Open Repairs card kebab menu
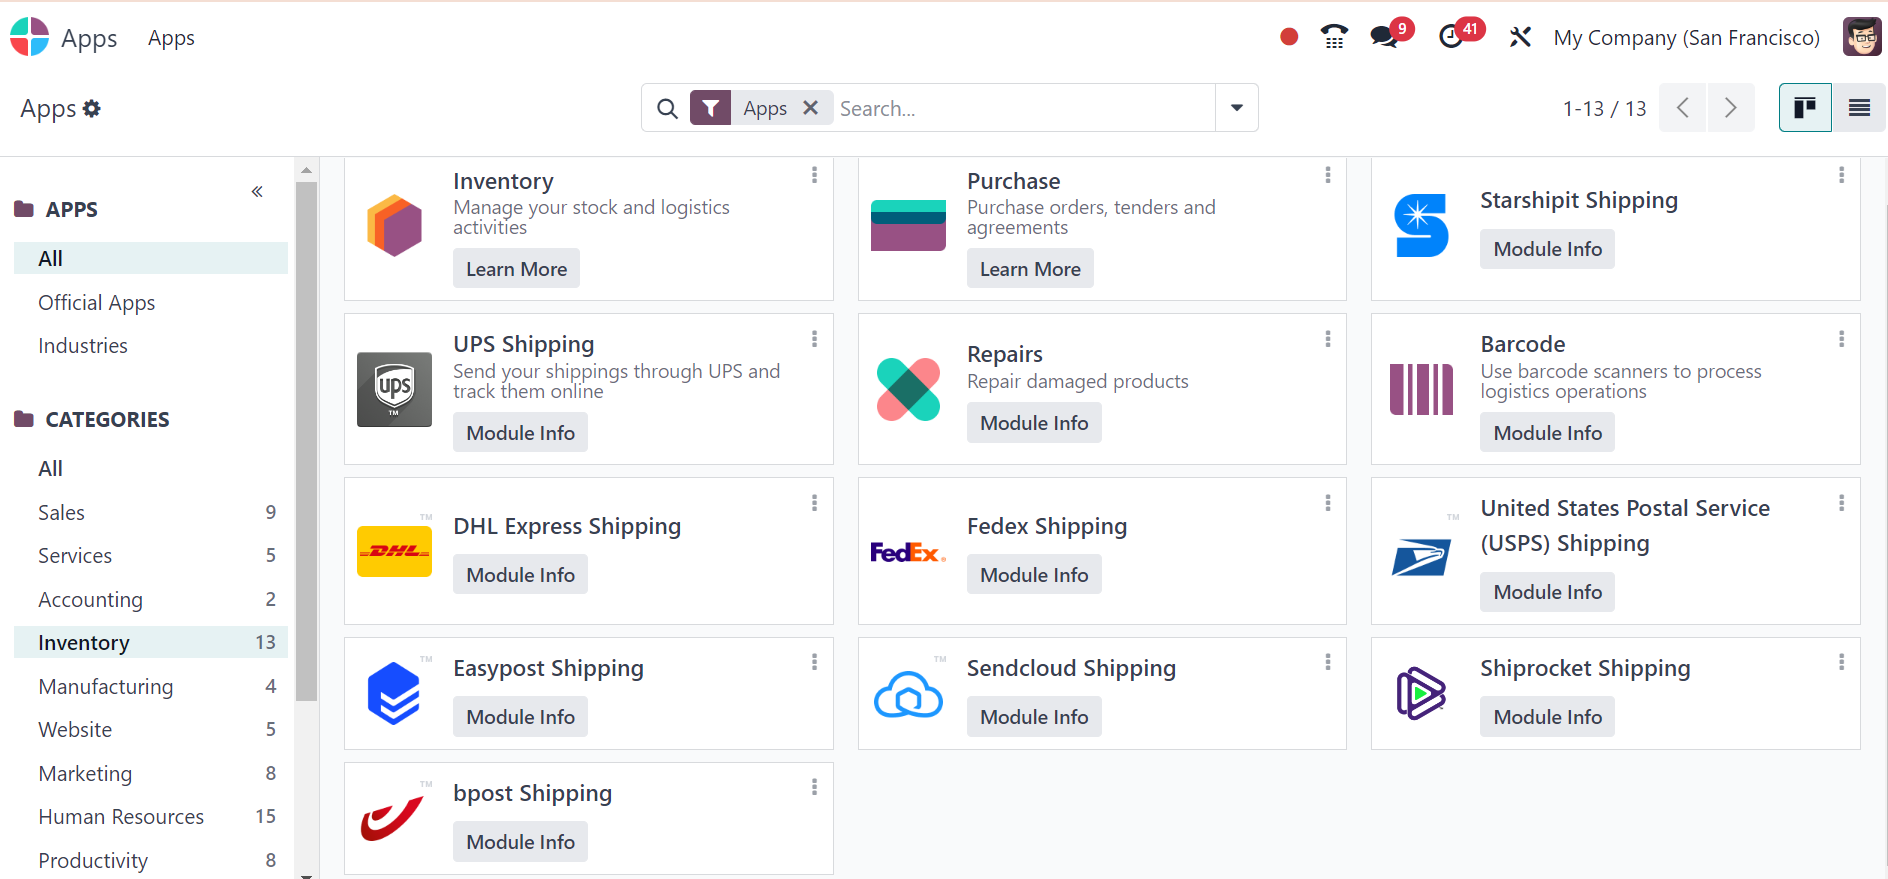 [x=1328, y=339]
